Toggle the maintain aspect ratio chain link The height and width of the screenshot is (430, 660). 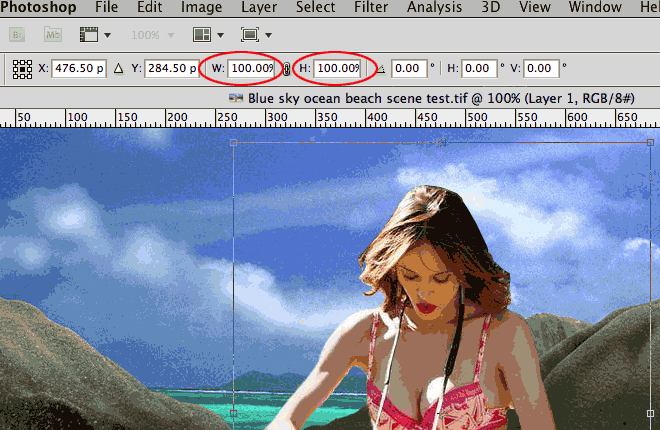coord(287,69)
